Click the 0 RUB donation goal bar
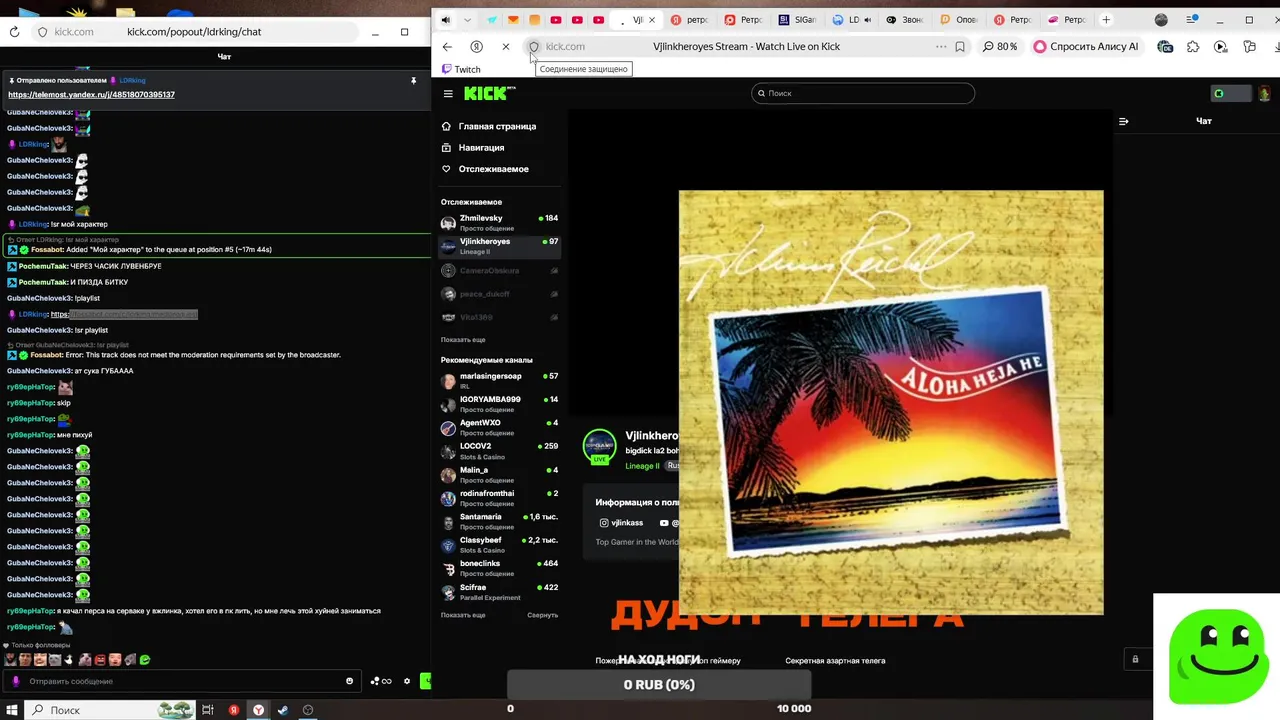Viewport: 1280px width, 720px height. pyautogui.click(x=659, y=685)
